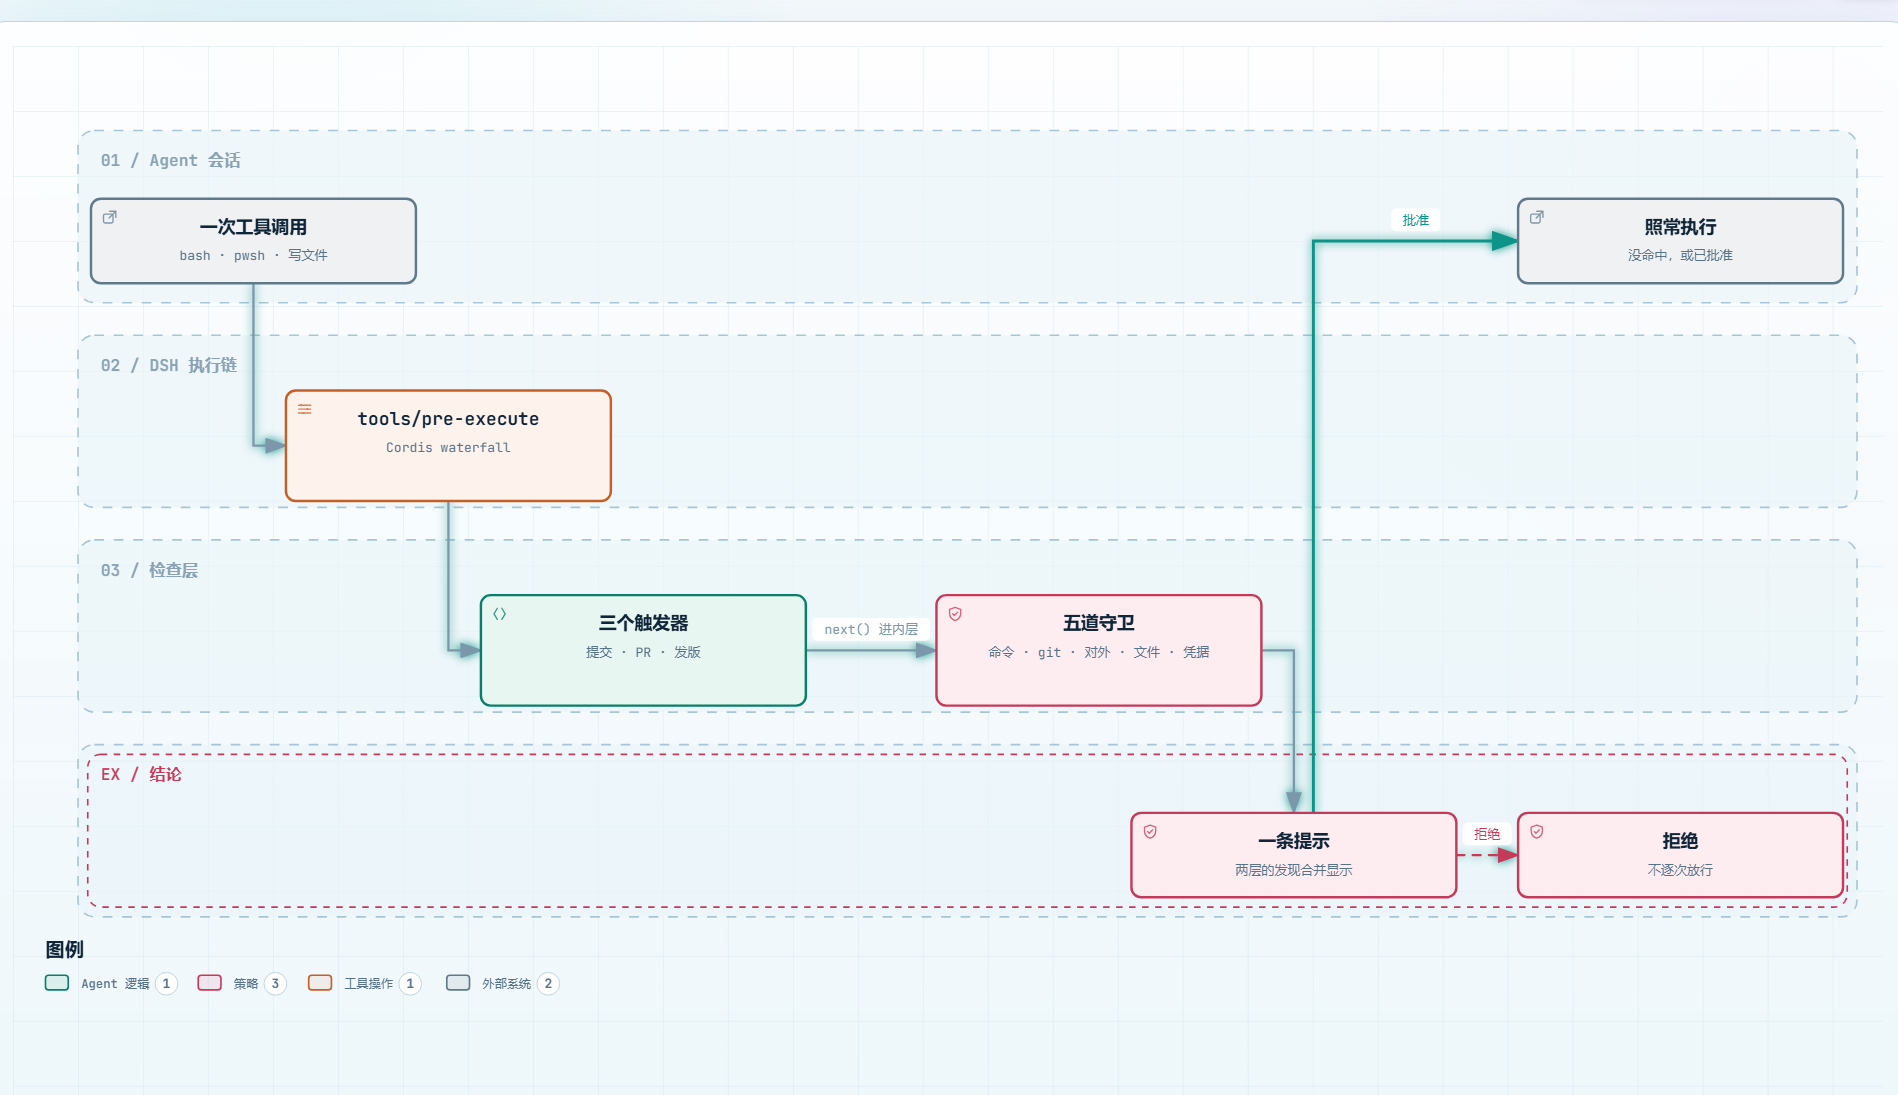Click the gray 外部系统 legend swatch

[x=458, y=983]
